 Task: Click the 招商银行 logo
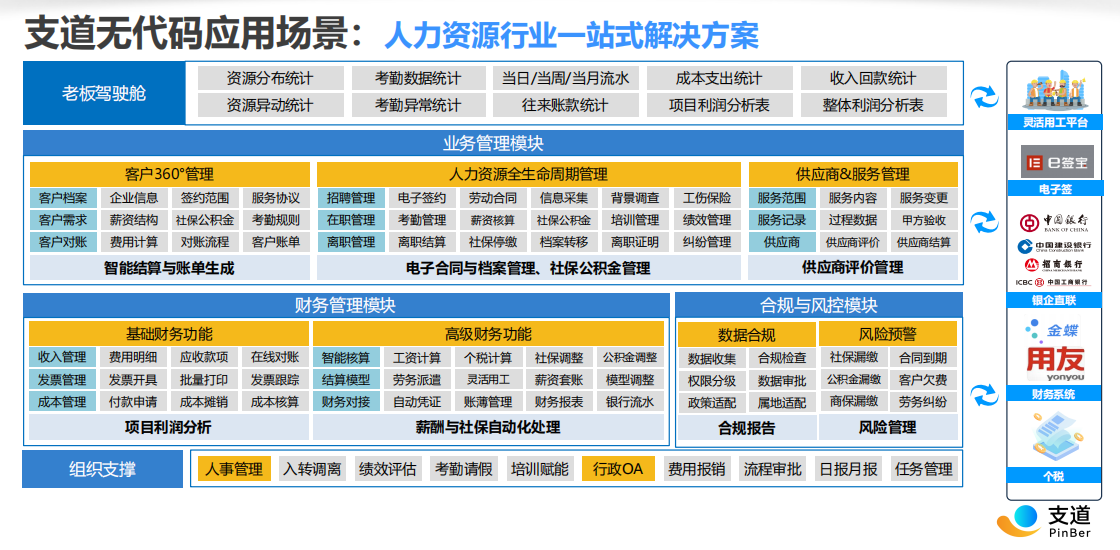1054,265
